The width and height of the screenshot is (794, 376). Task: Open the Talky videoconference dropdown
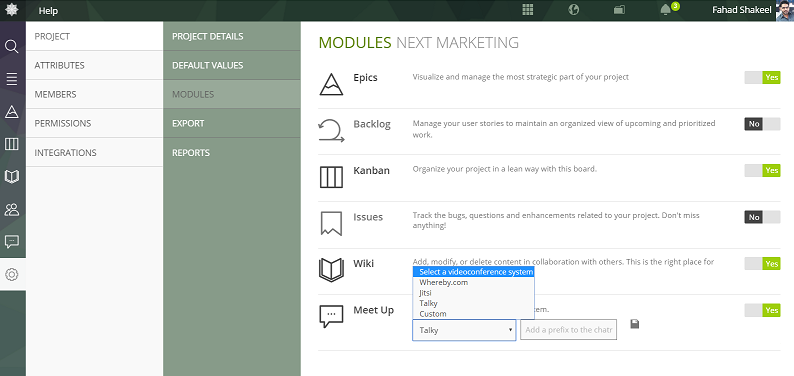pyautogui.click(x=464, y=330)
